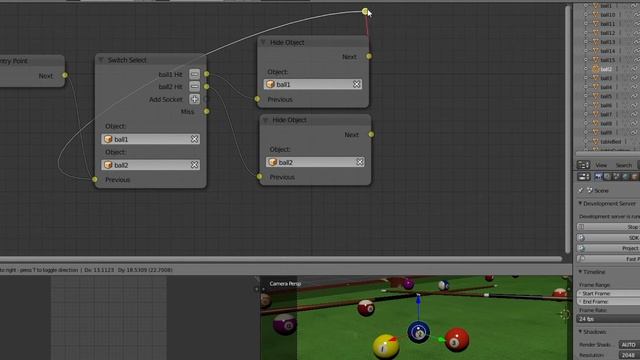
Task: Click the Camera Persp viewport label
Action: 285,283
